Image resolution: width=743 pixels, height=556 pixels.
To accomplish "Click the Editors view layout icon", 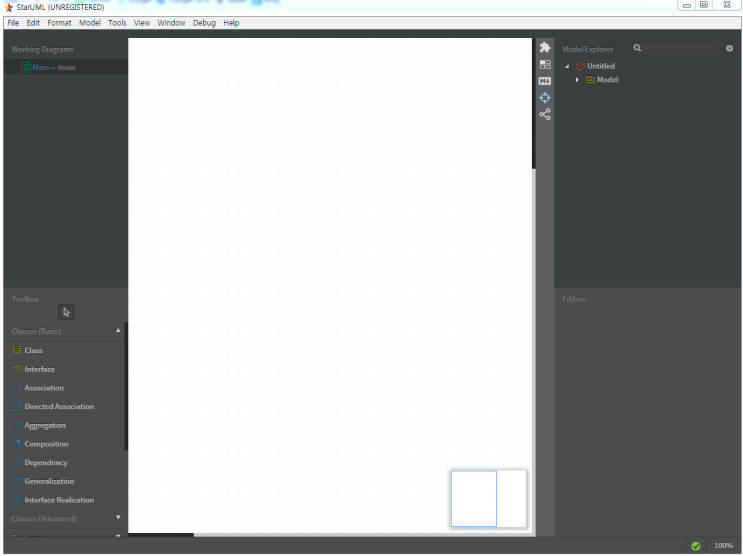I will click(545, 64).
